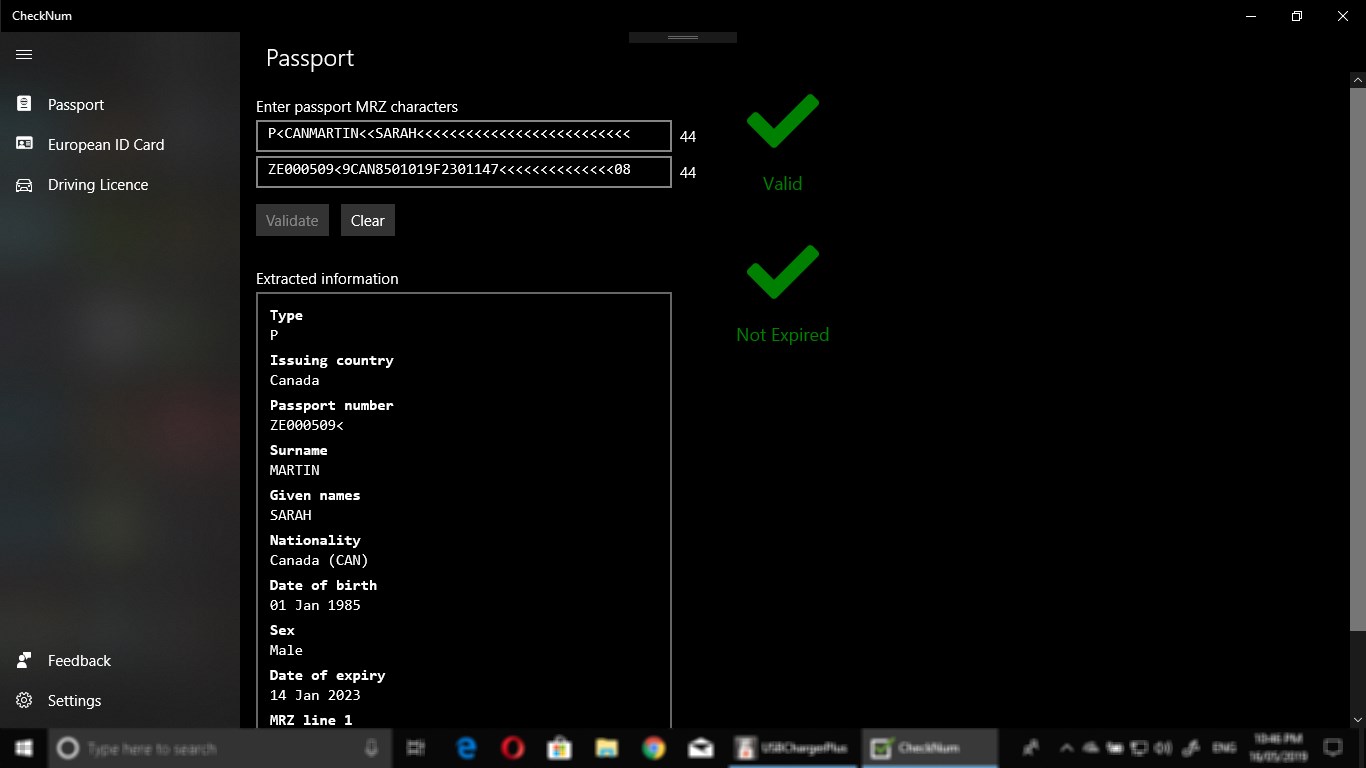Click the Date of expiry value 14 Jan 2023
The image size is (1366, 768).
[x=315, y=695]
